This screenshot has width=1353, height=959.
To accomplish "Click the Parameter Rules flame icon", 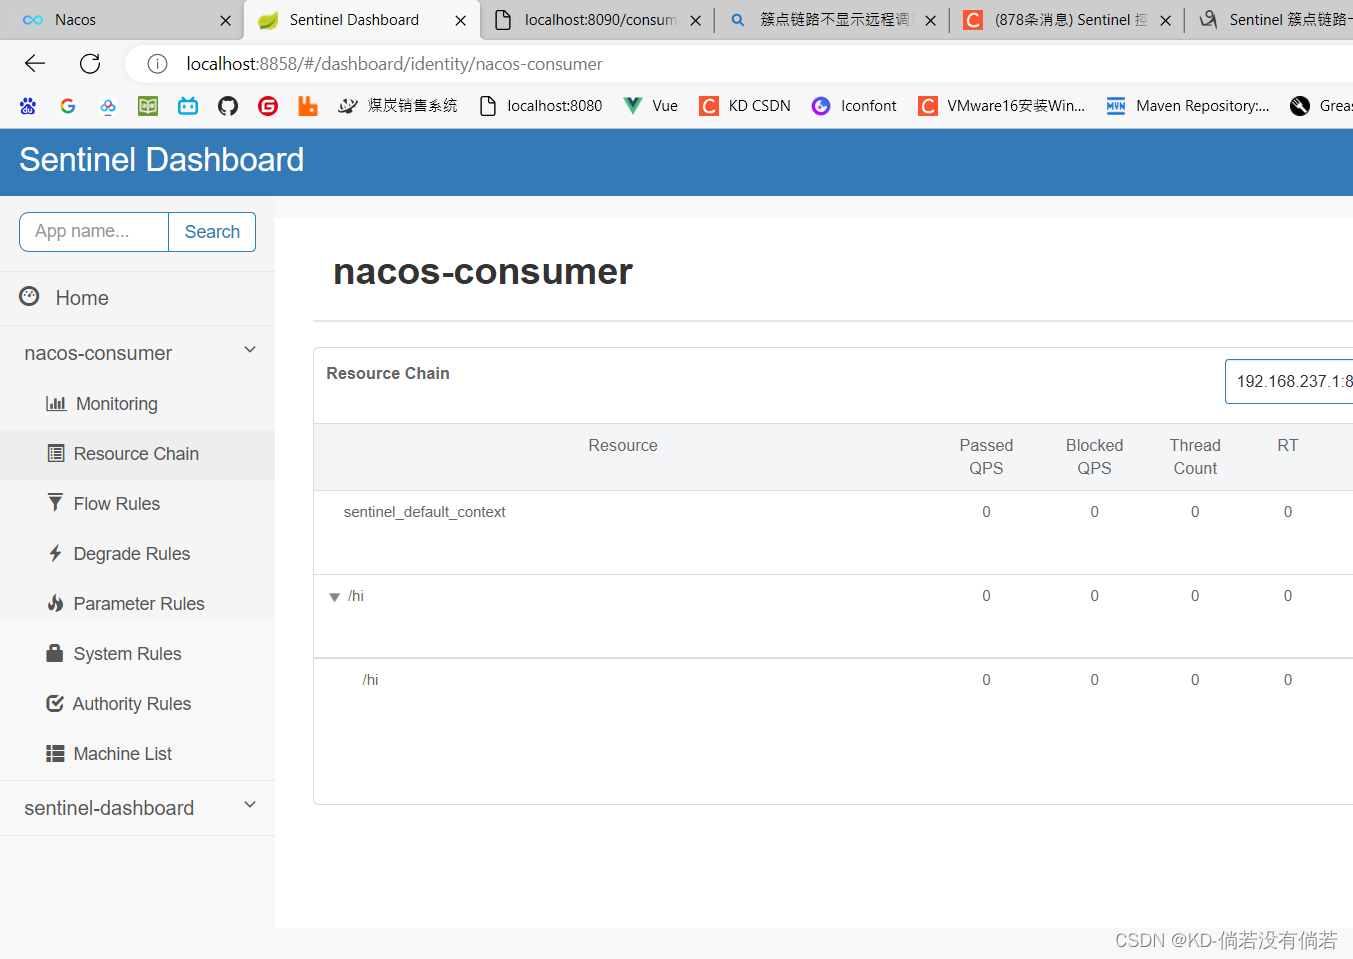I will click(56, 603).
